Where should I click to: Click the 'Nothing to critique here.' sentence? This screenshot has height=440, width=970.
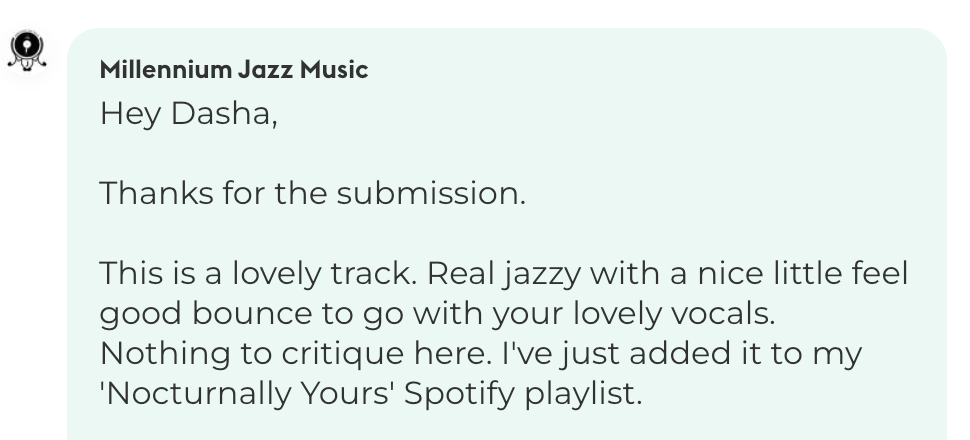pyautogui.click(x=296, y=354)
